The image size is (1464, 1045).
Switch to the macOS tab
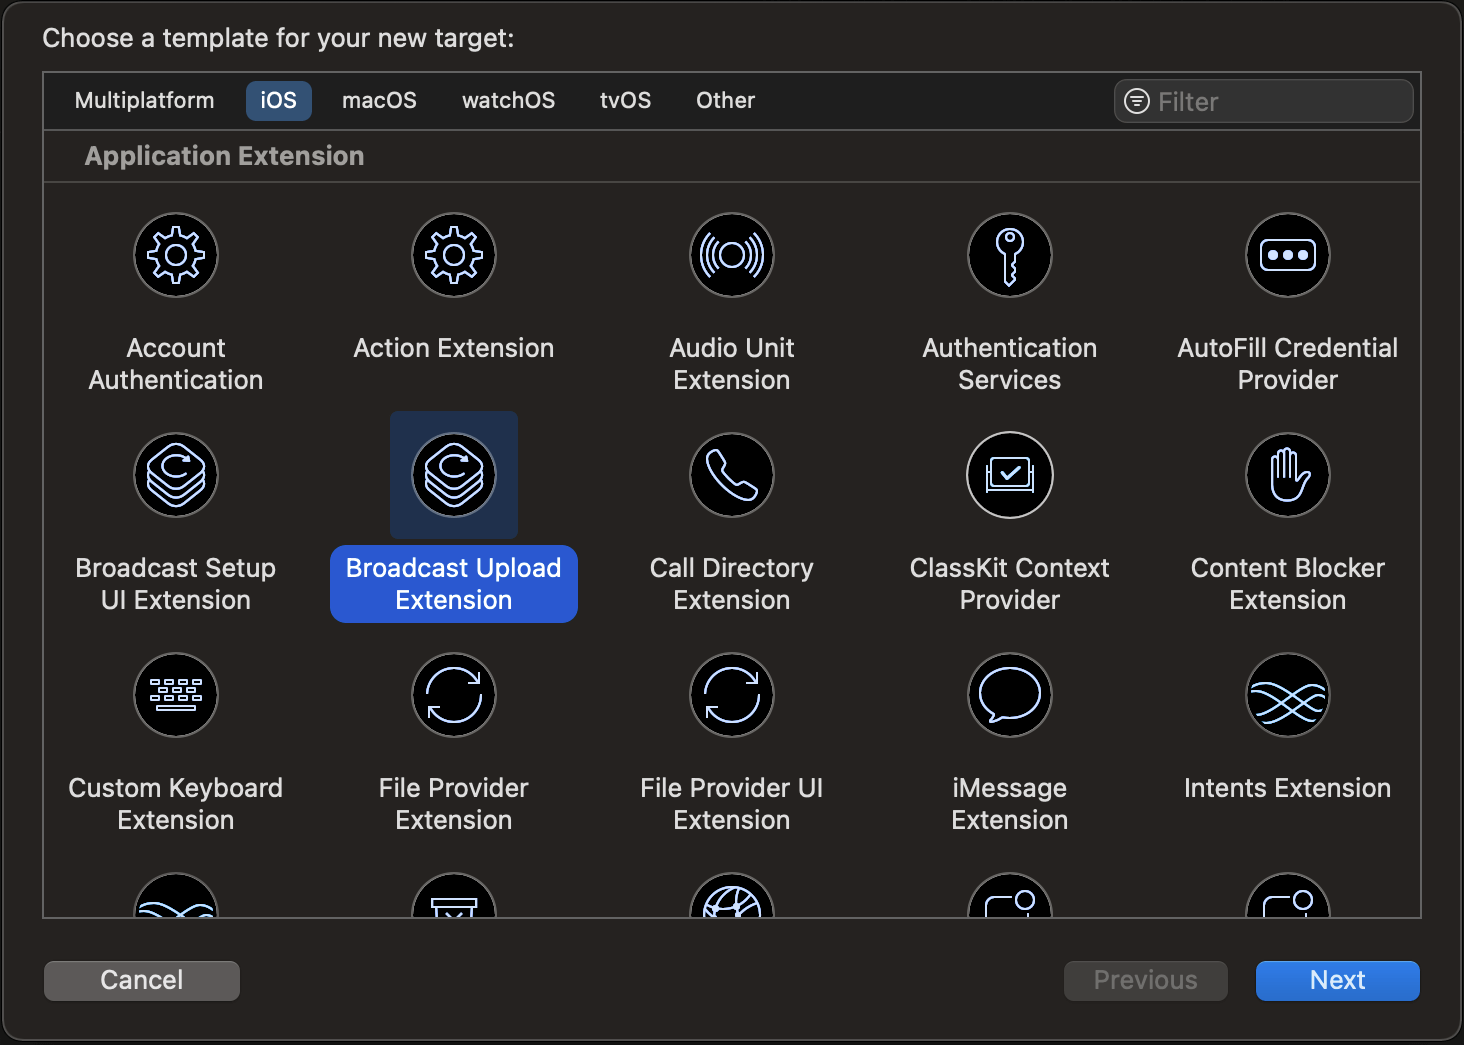click(x=379, y=101)
